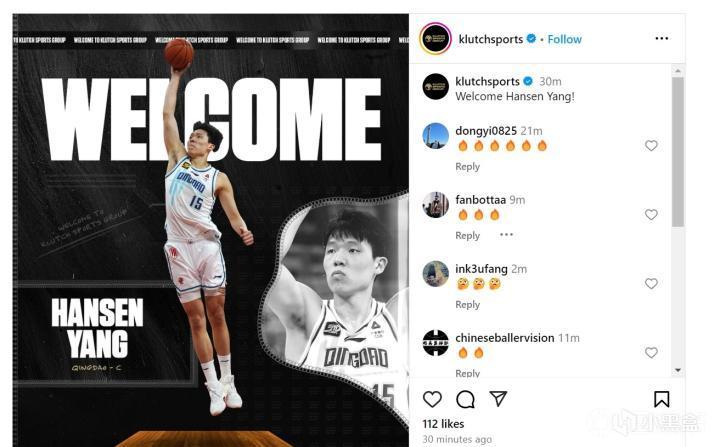Click the Hansen Yang welcome post image
The height and width of the screenshot is (447, 720).
tap(211, 230)
